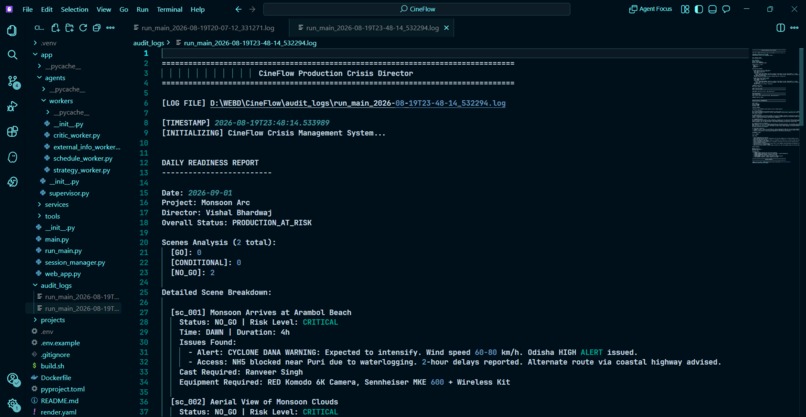Click the app logo in title bar
This screenshot has width=806, height=417.
pyautogui.click(x=9, y=9)
